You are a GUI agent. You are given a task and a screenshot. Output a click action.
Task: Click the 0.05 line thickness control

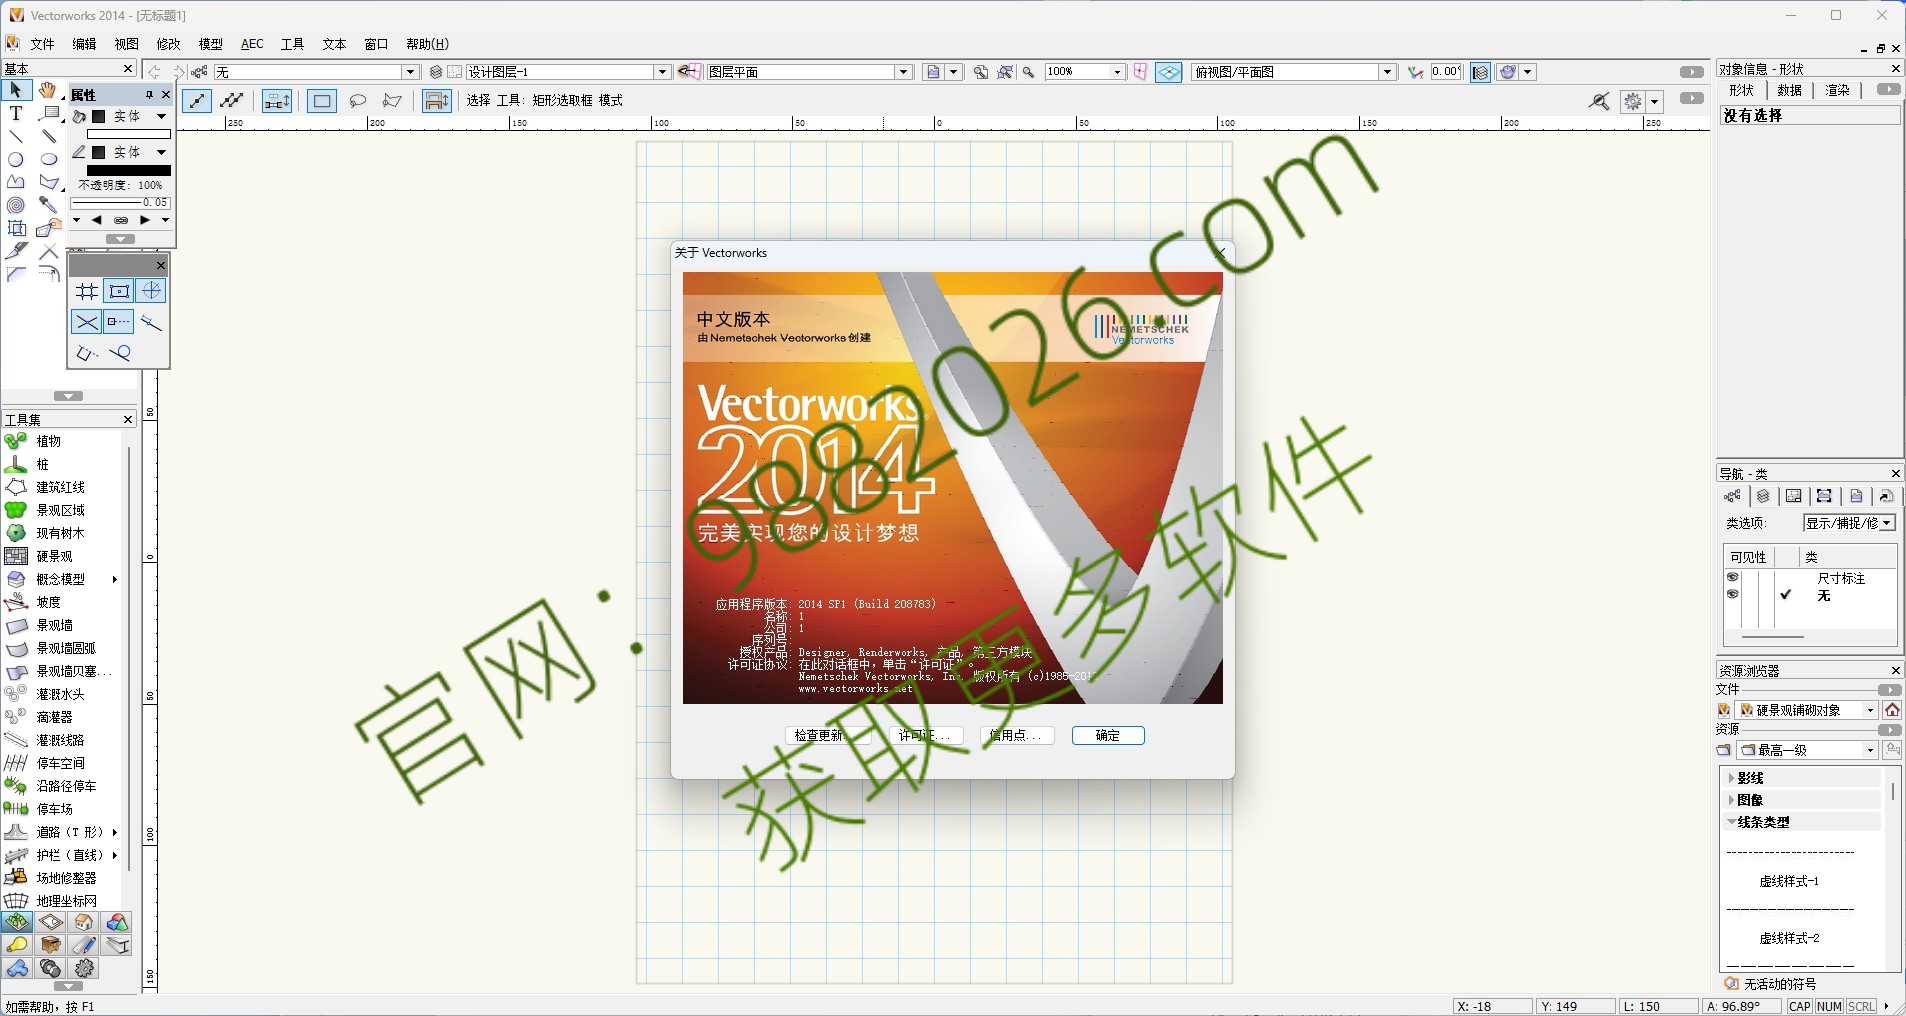click(120, 202)
